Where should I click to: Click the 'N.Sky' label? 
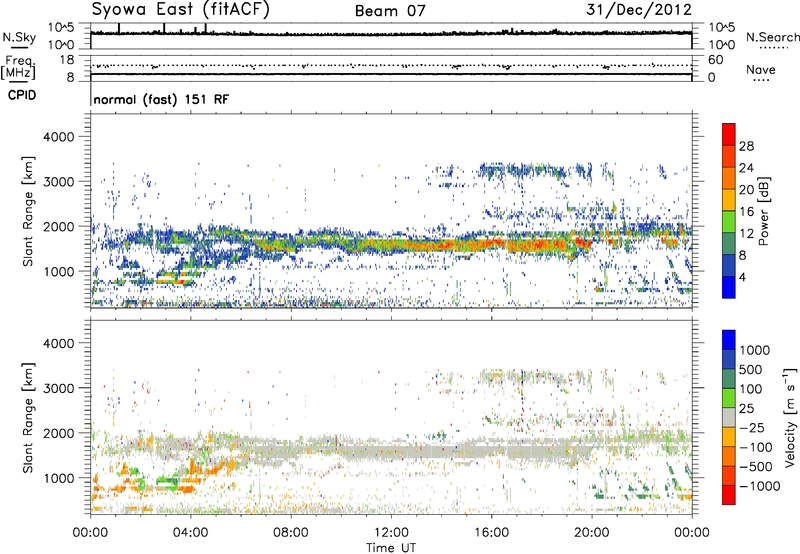pos(19,37)
